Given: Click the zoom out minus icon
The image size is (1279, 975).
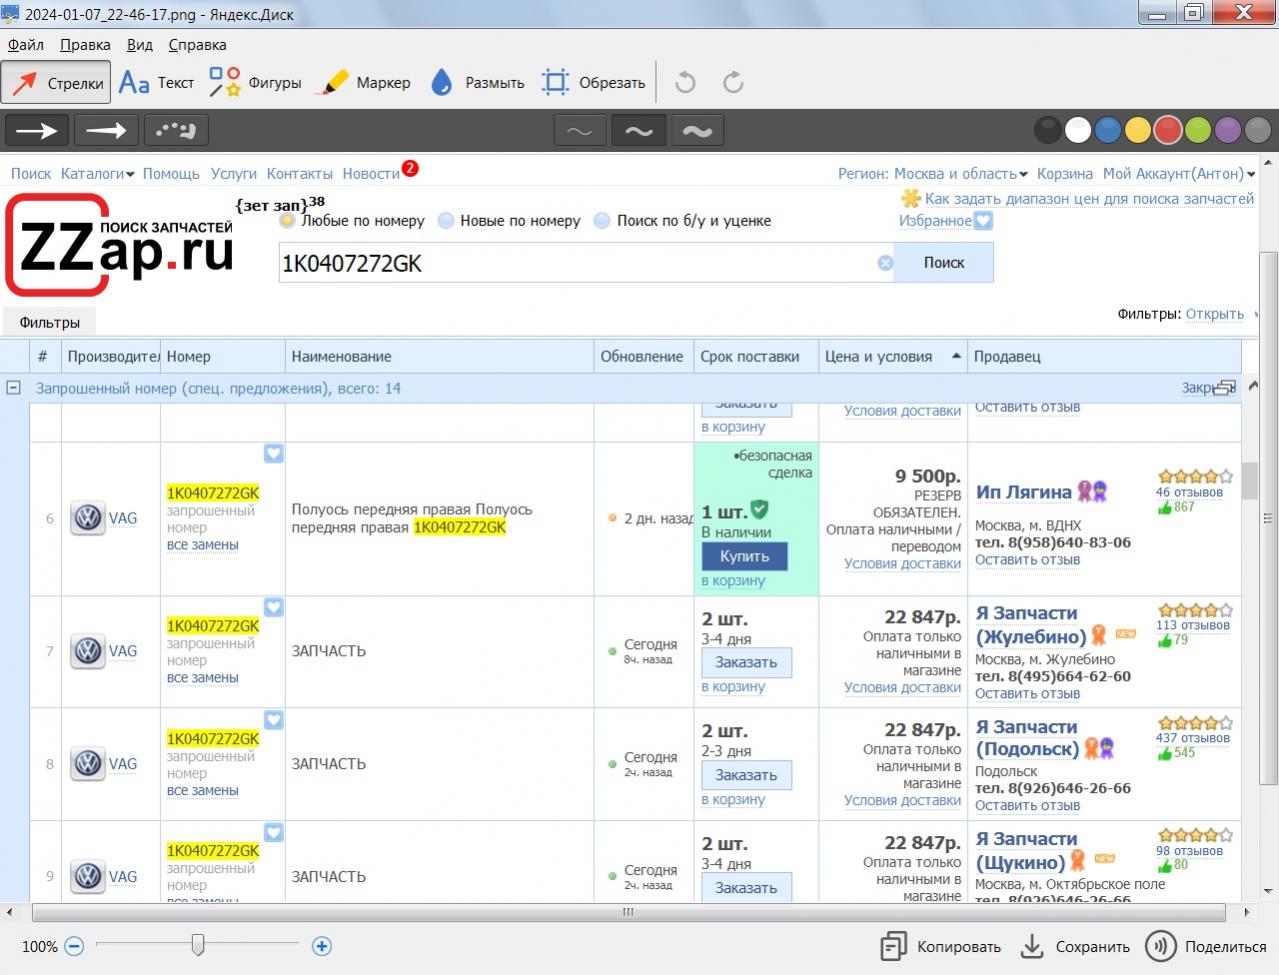Looking at the screenshot, I should pyautogui.click(x=74, y=946).
